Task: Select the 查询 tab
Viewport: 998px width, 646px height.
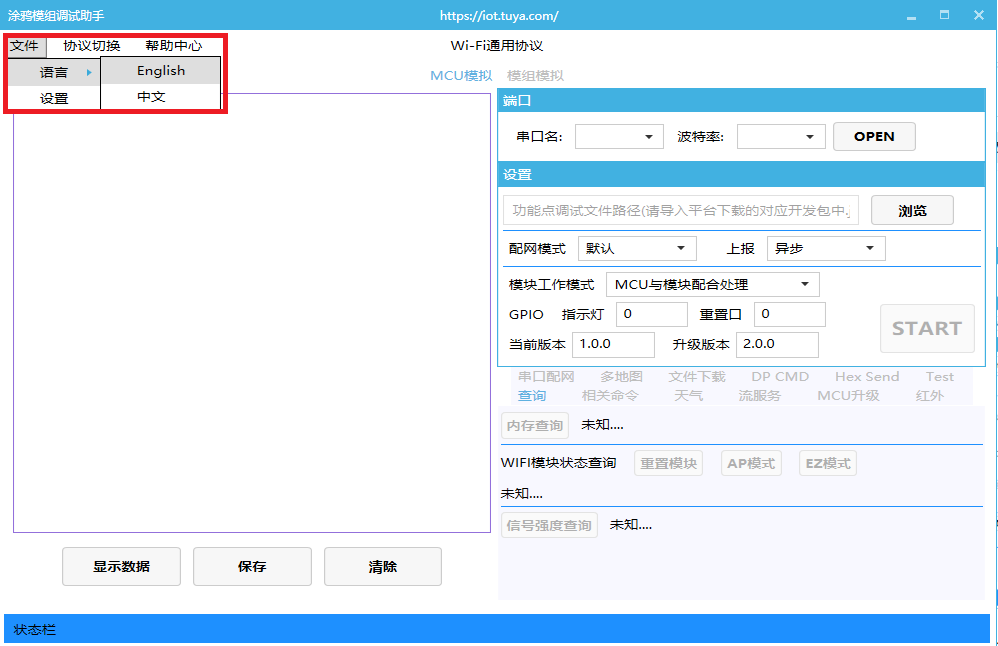Action: click(531, 396)
